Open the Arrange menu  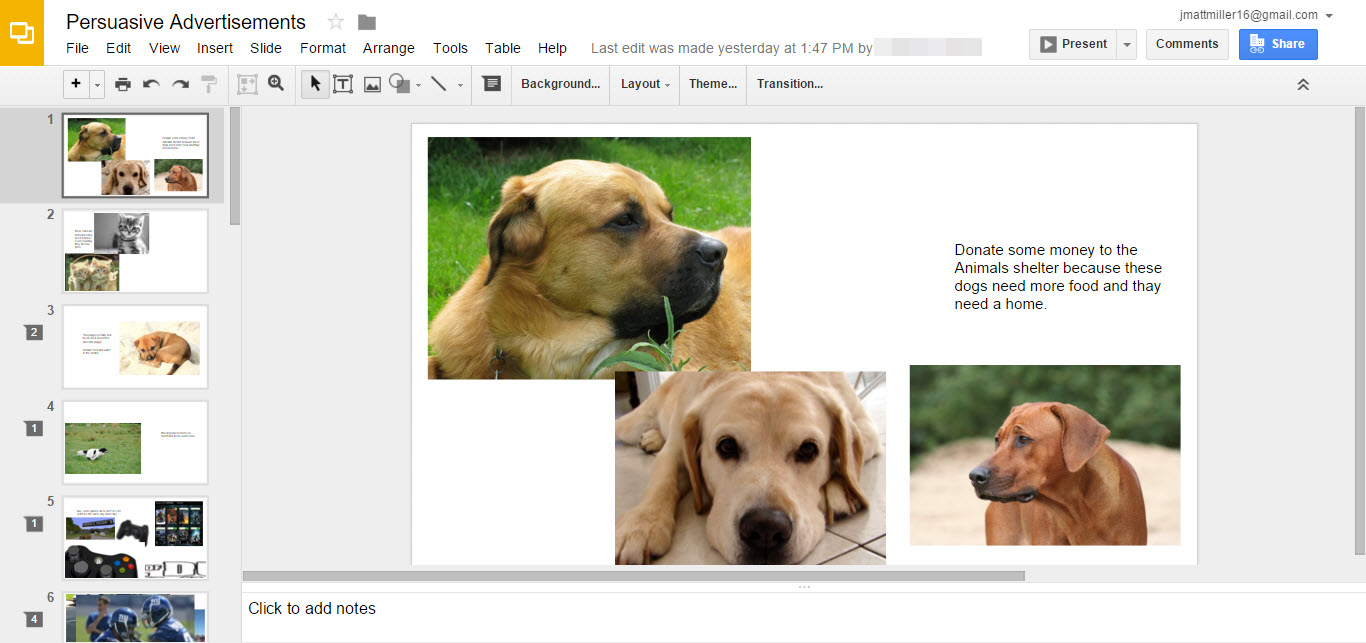coord(389,48)
